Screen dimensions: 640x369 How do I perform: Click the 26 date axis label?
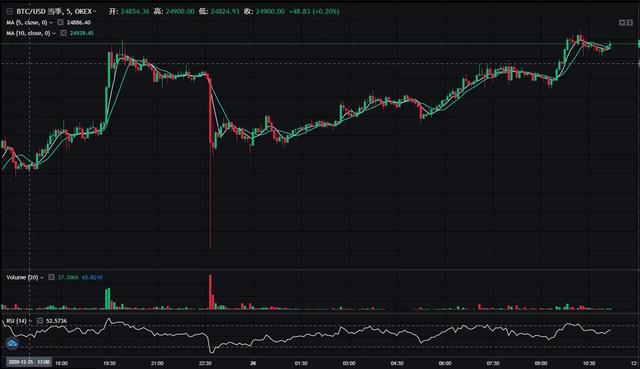[x=253, y=363]
